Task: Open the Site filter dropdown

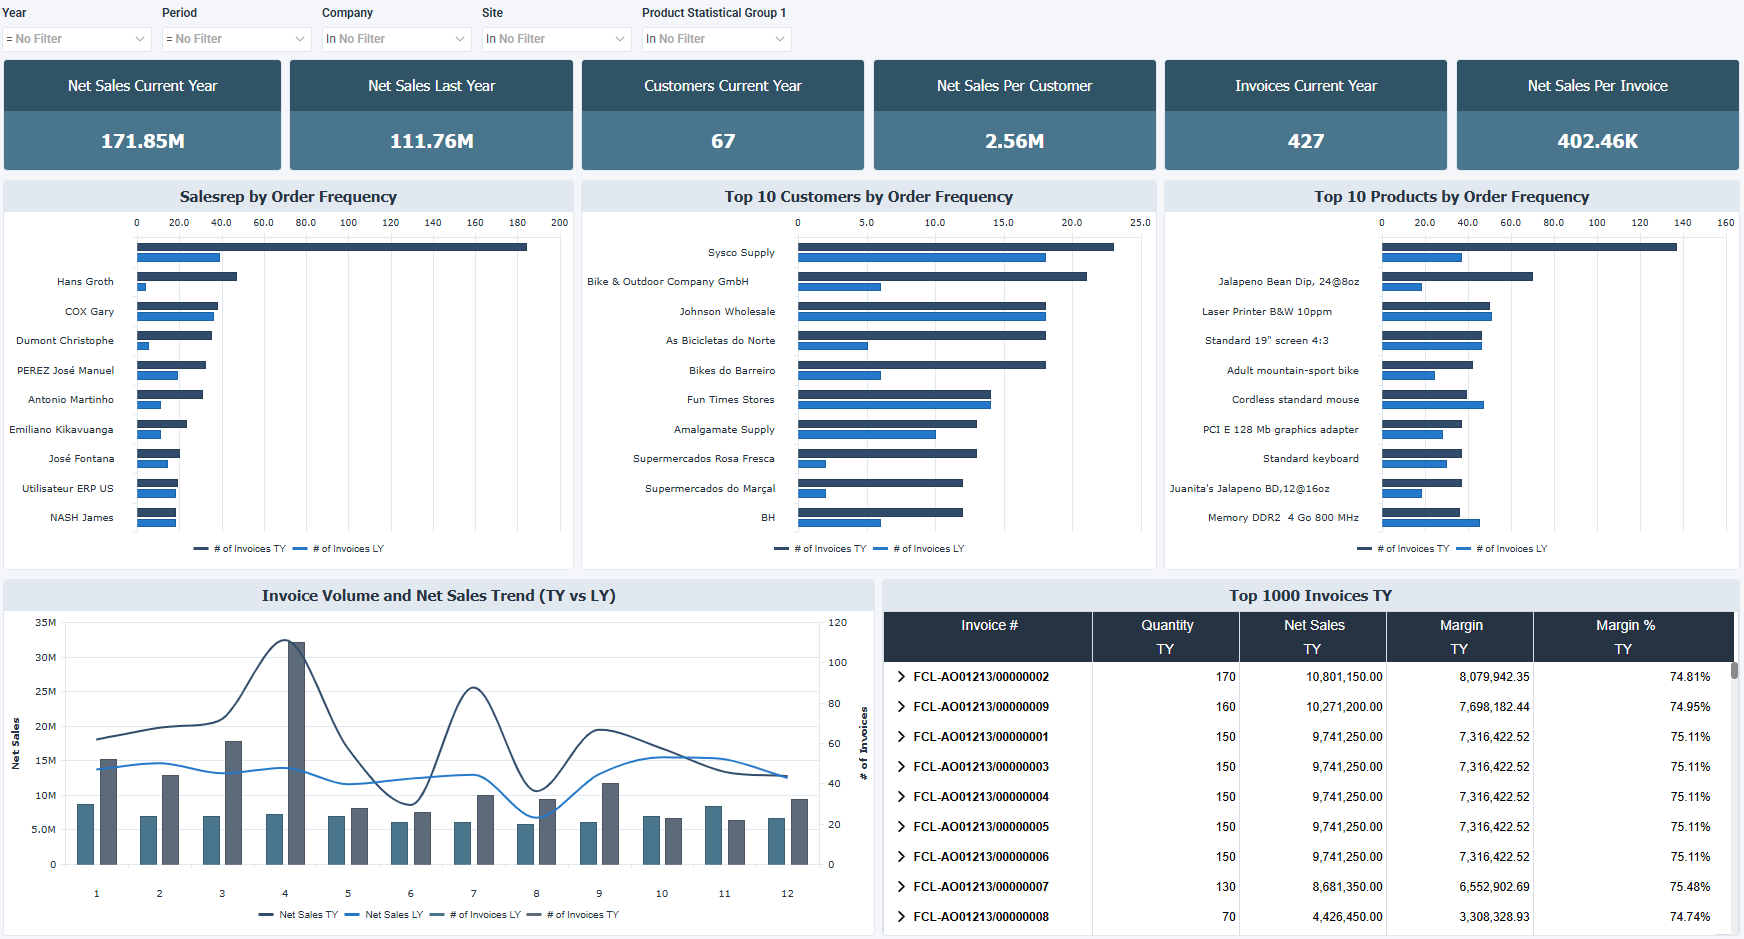Action: (556, 39)
